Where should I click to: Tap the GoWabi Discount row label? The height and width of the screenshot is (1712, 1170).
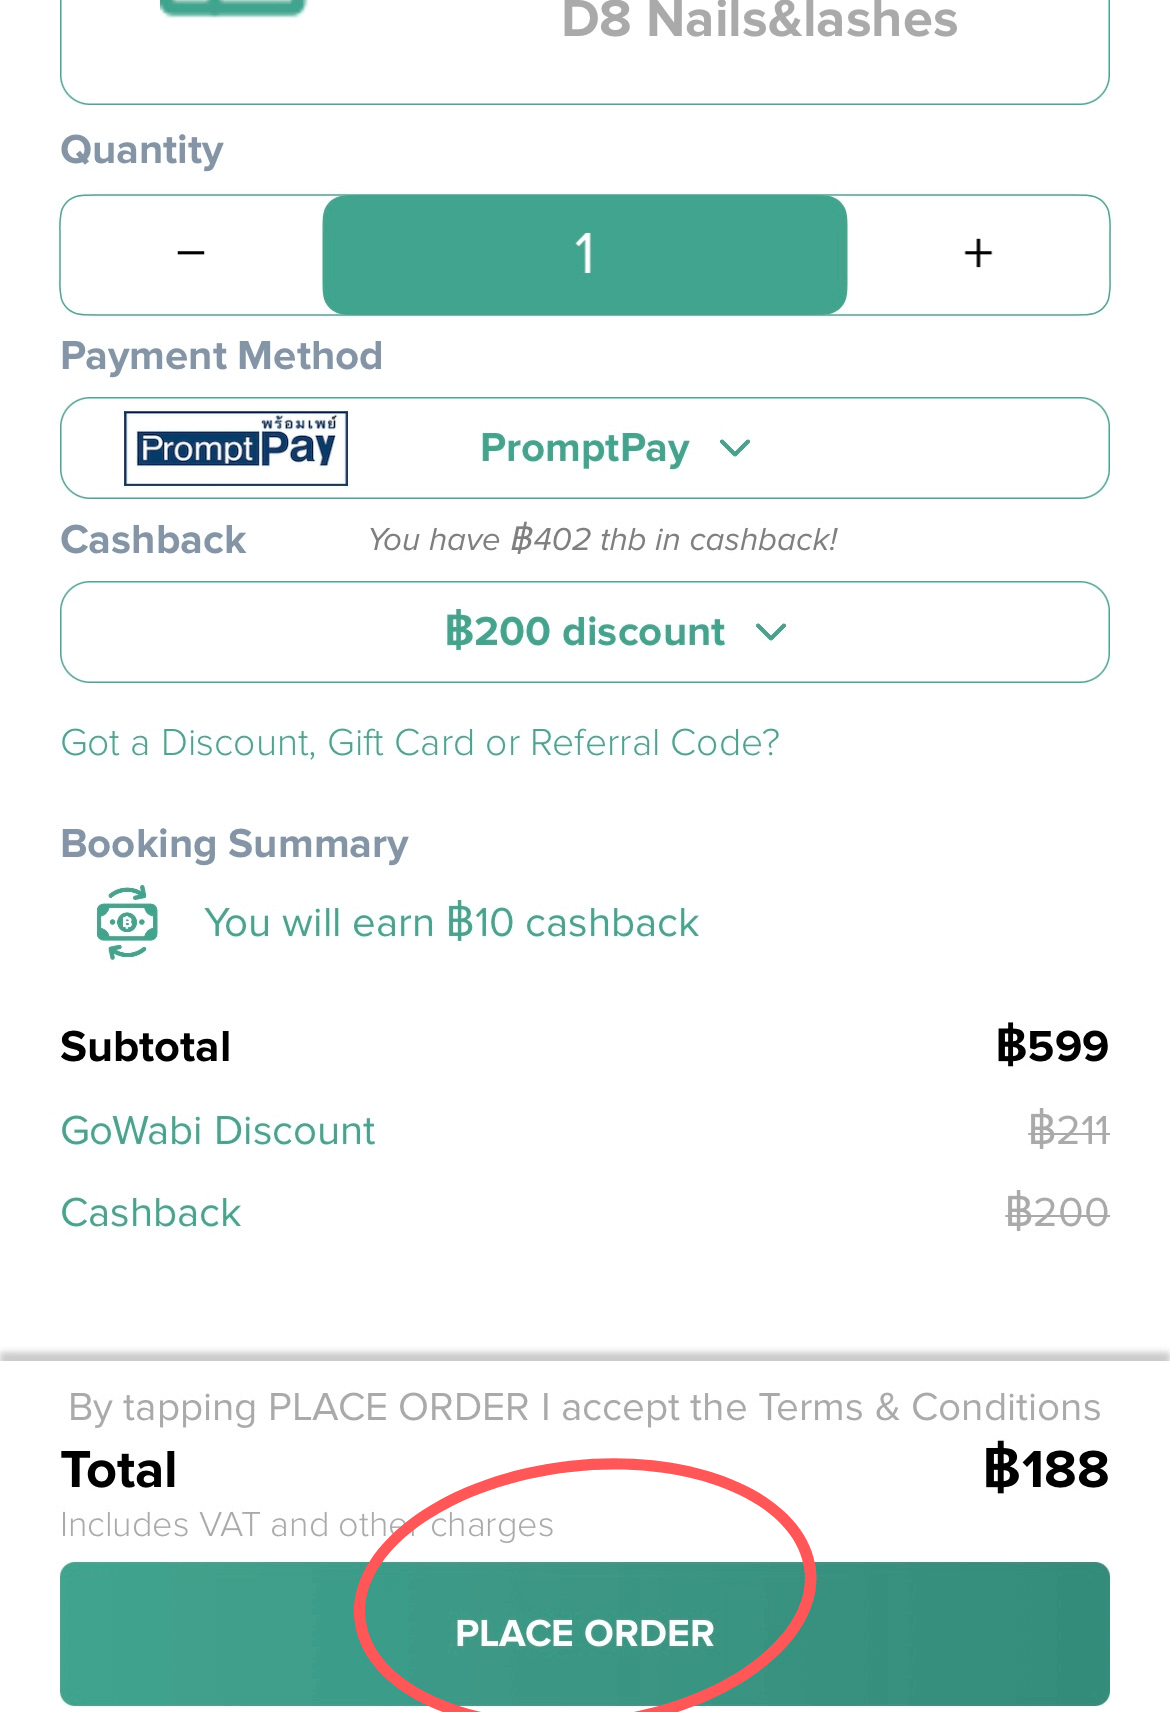click(218, 1131)
